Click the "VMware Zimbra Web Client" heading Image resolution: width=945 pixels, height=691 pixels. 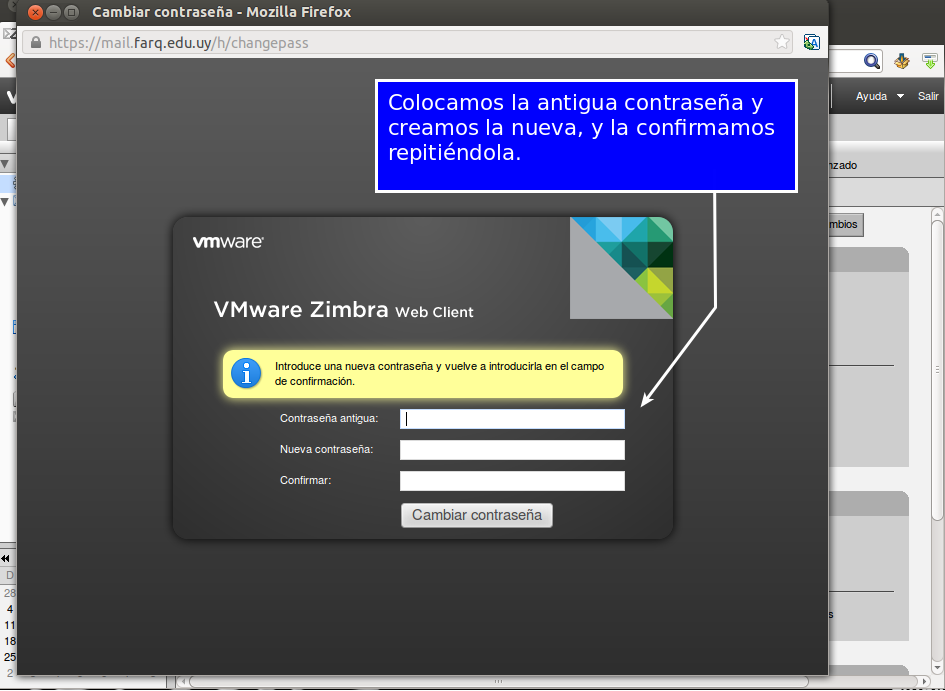[x=344, y=310]
